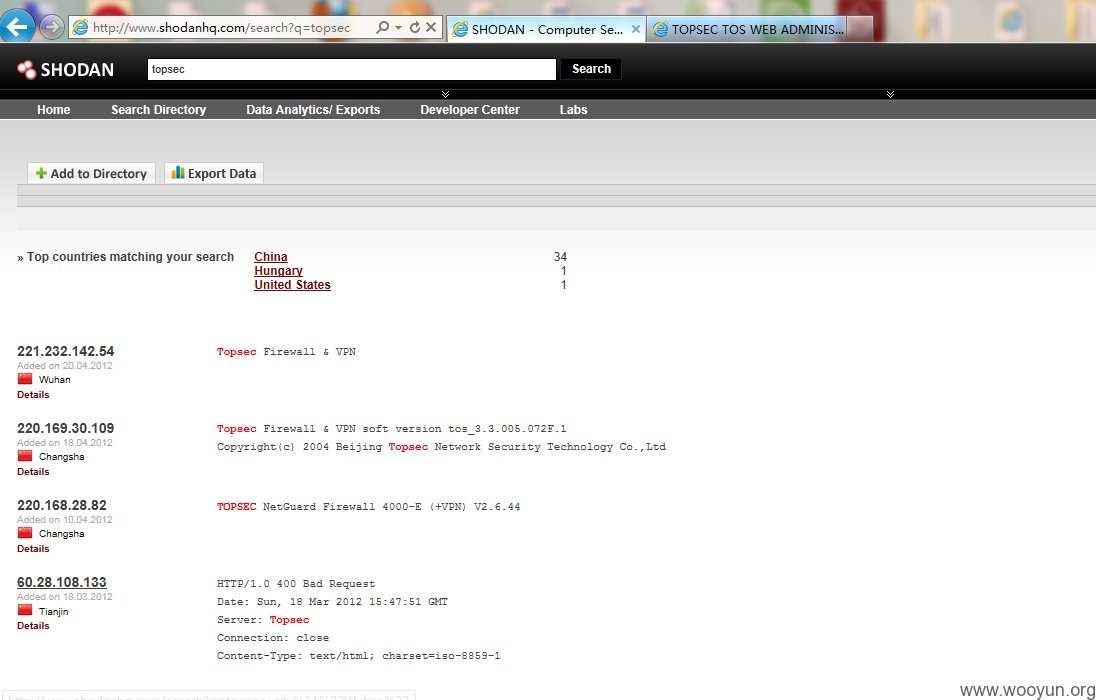Click the 'Date: Sun, 18 Mar 2012' line

(x=332, y=601)
